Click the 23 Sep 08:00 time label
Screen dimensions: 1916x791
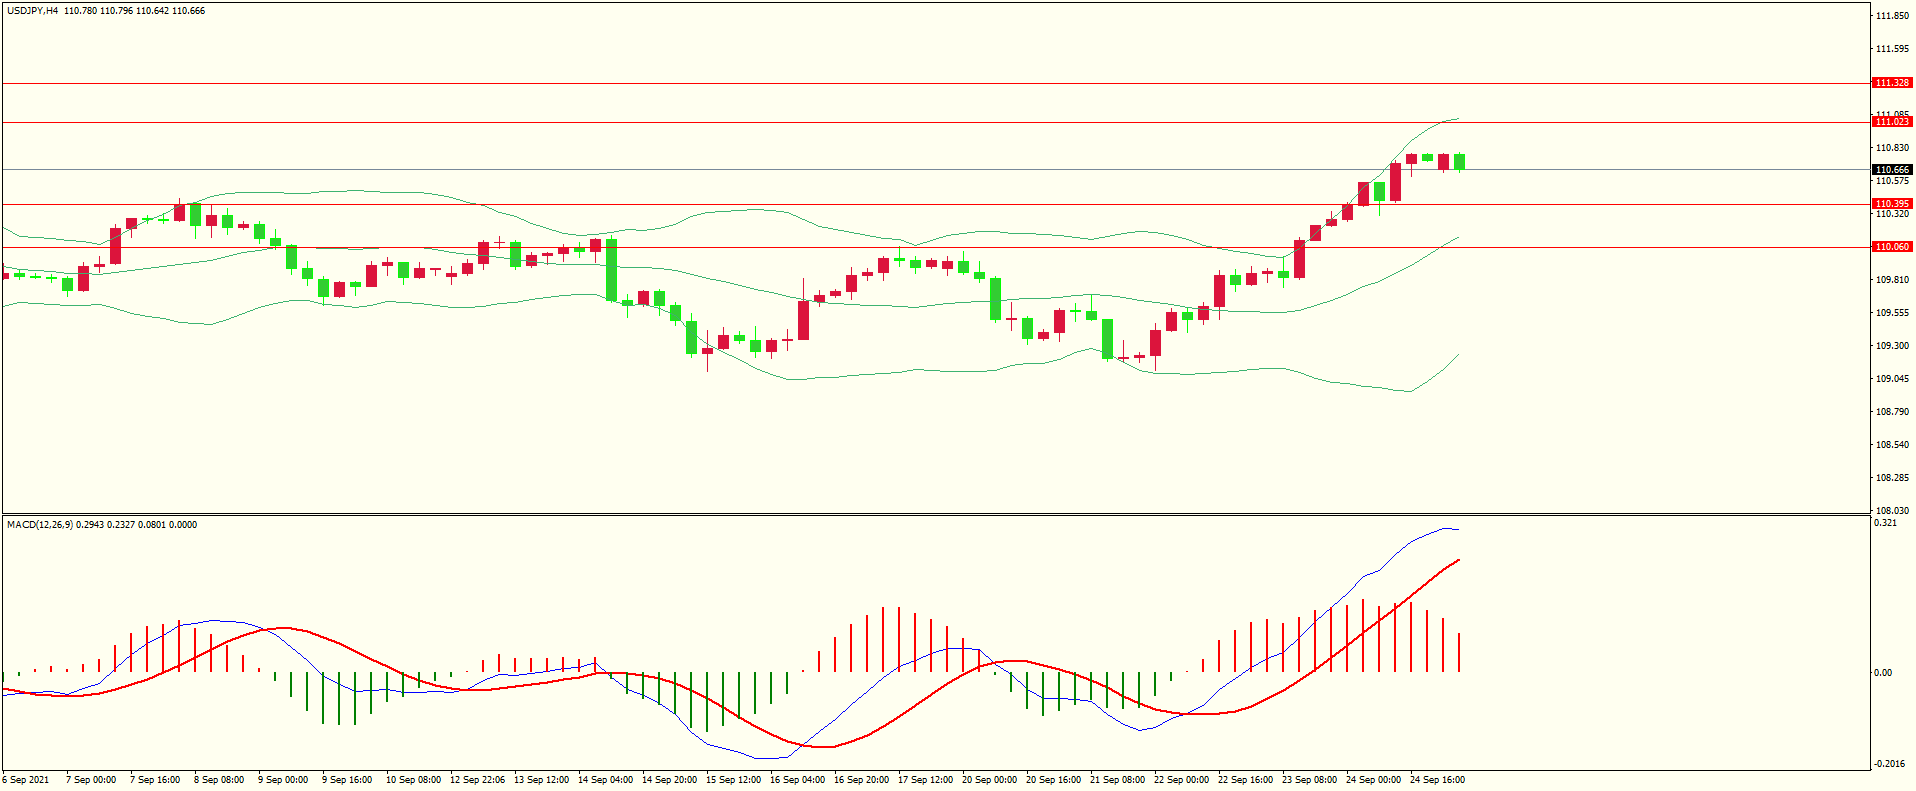coord(1309,780)
